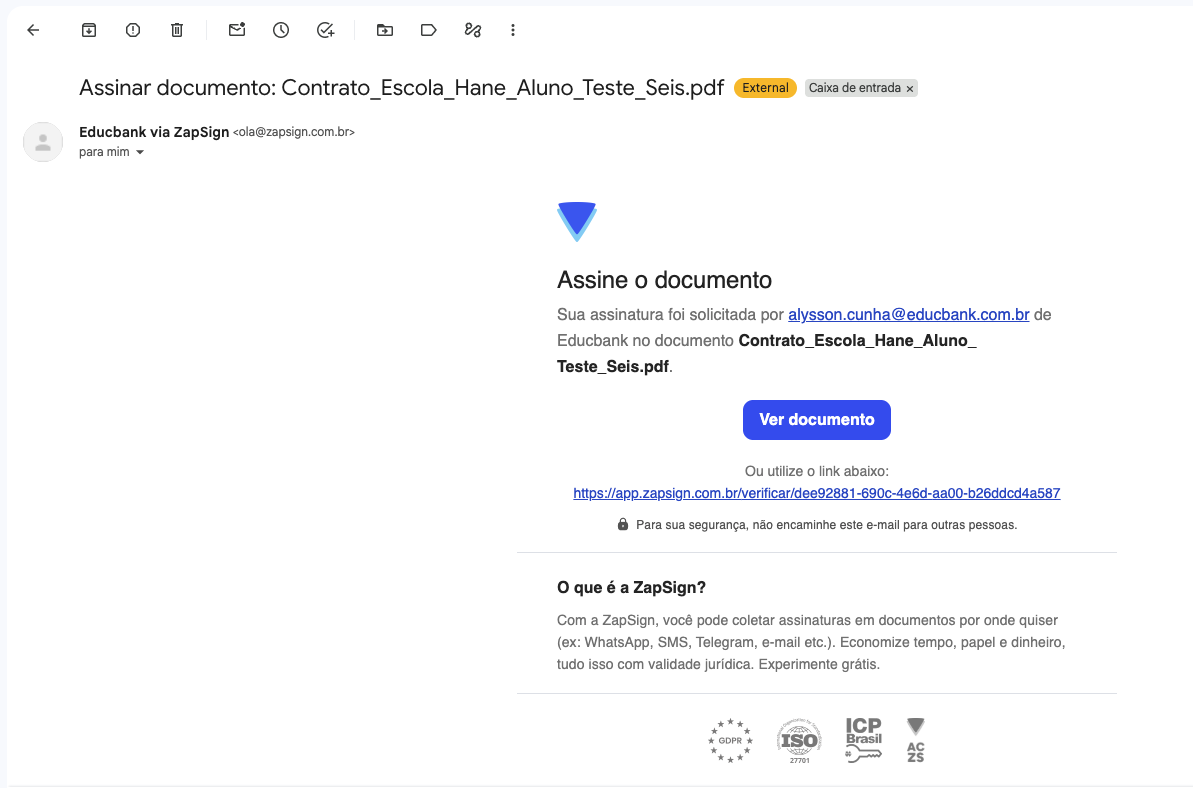Report this email as spam

(x=133, y=30)
